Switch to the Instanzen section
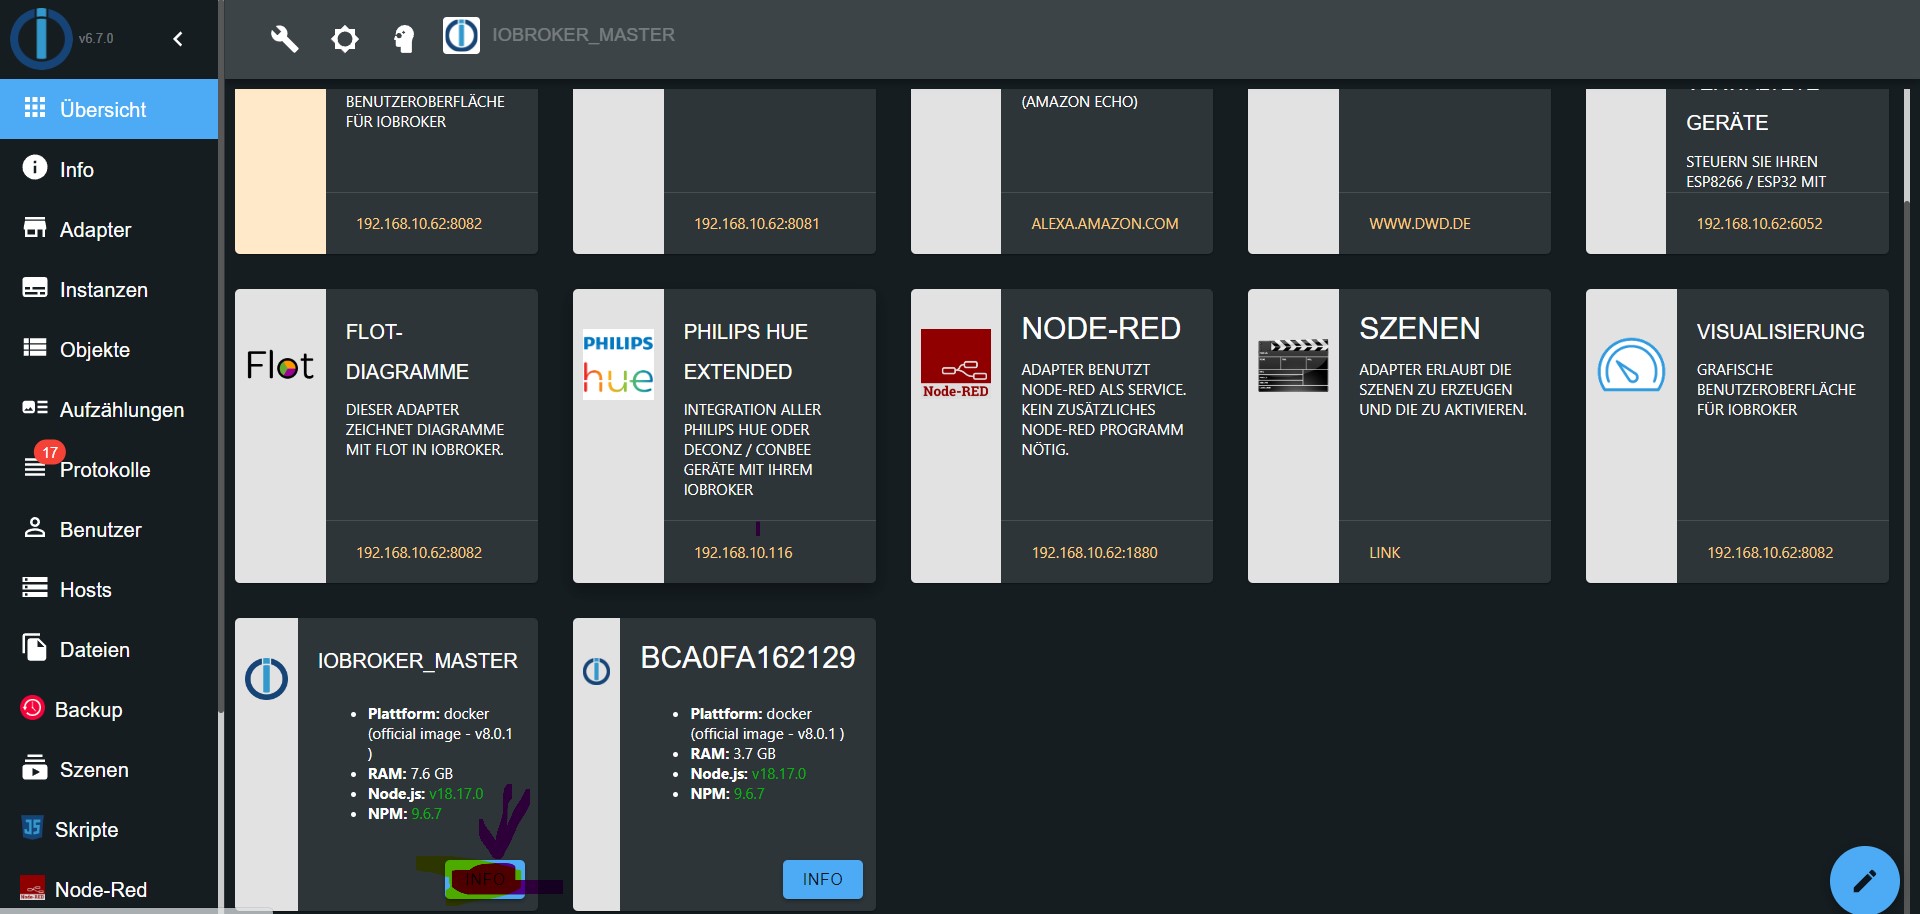Viewport: 1920px width, 914px height. [105, 289]
